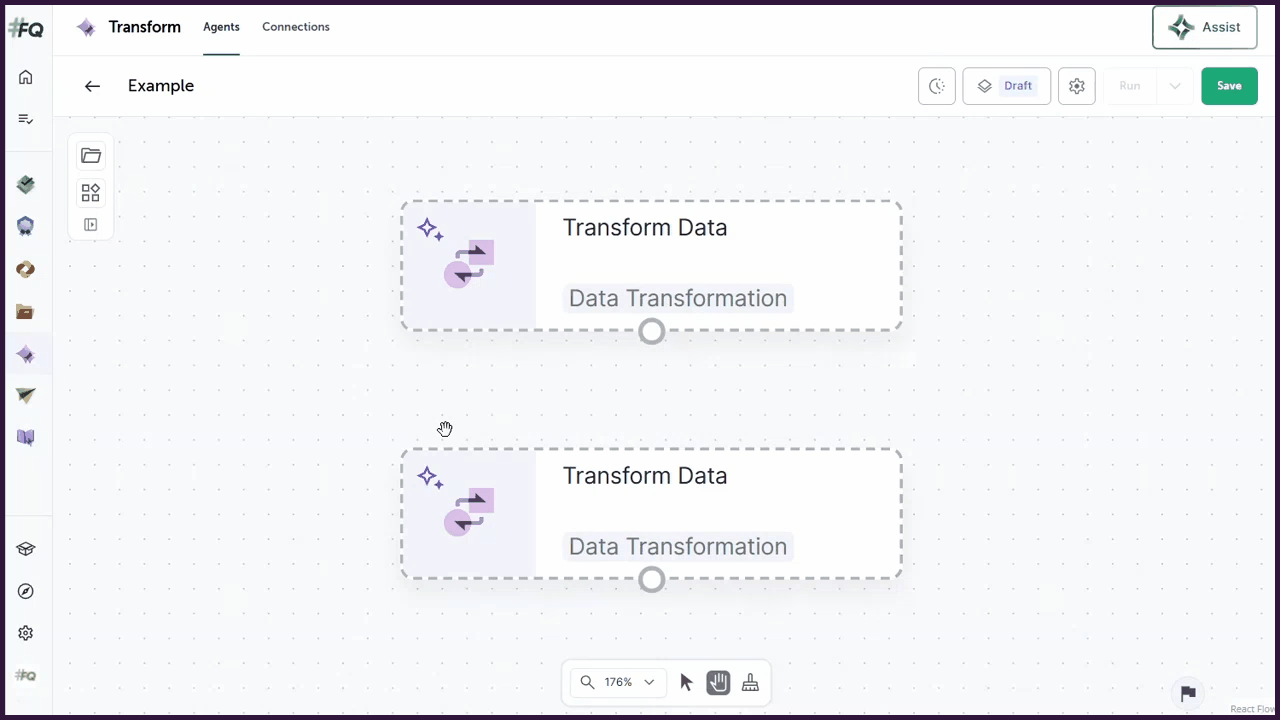Open version history clock icon
This screenshot has width=1280, height=720.
(937, 86)
